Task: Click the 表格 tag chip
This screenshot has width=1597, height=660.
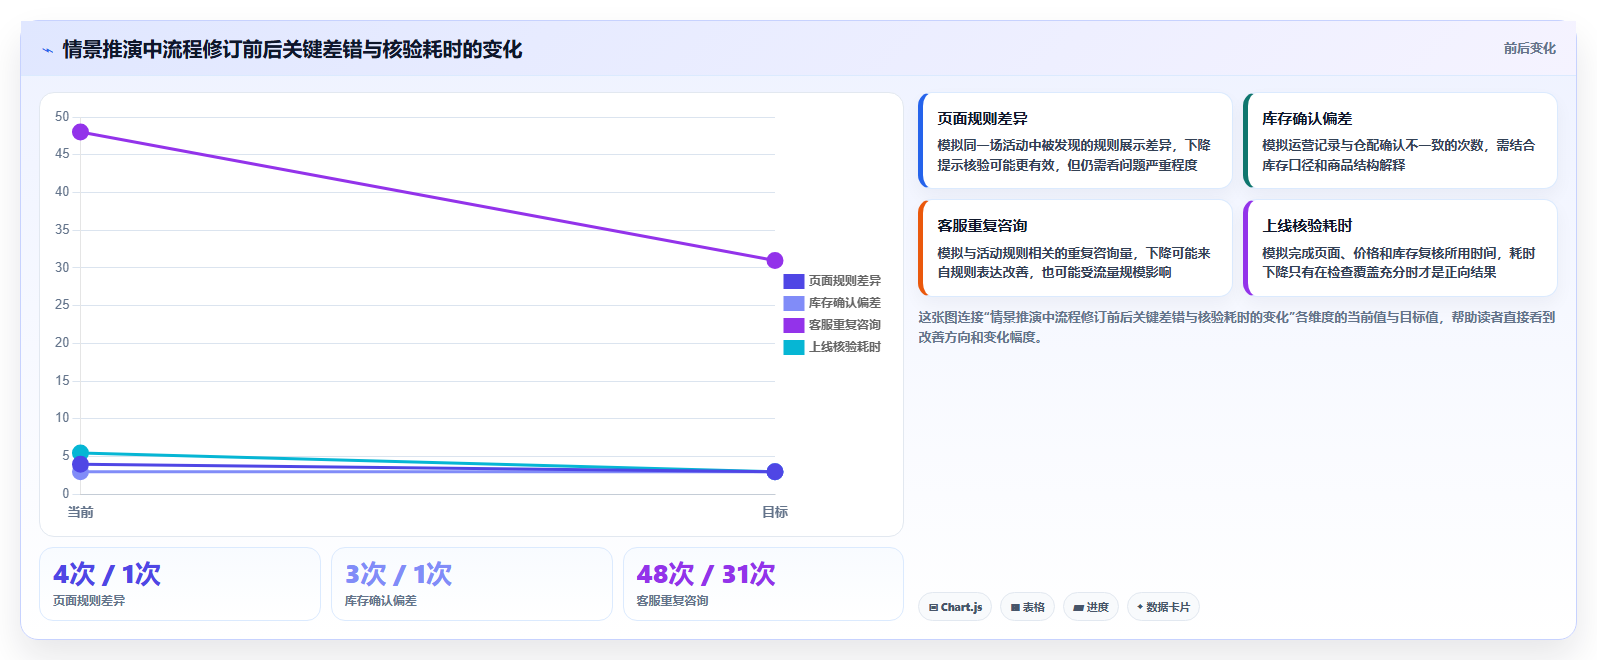Action: click(1027, 607)
